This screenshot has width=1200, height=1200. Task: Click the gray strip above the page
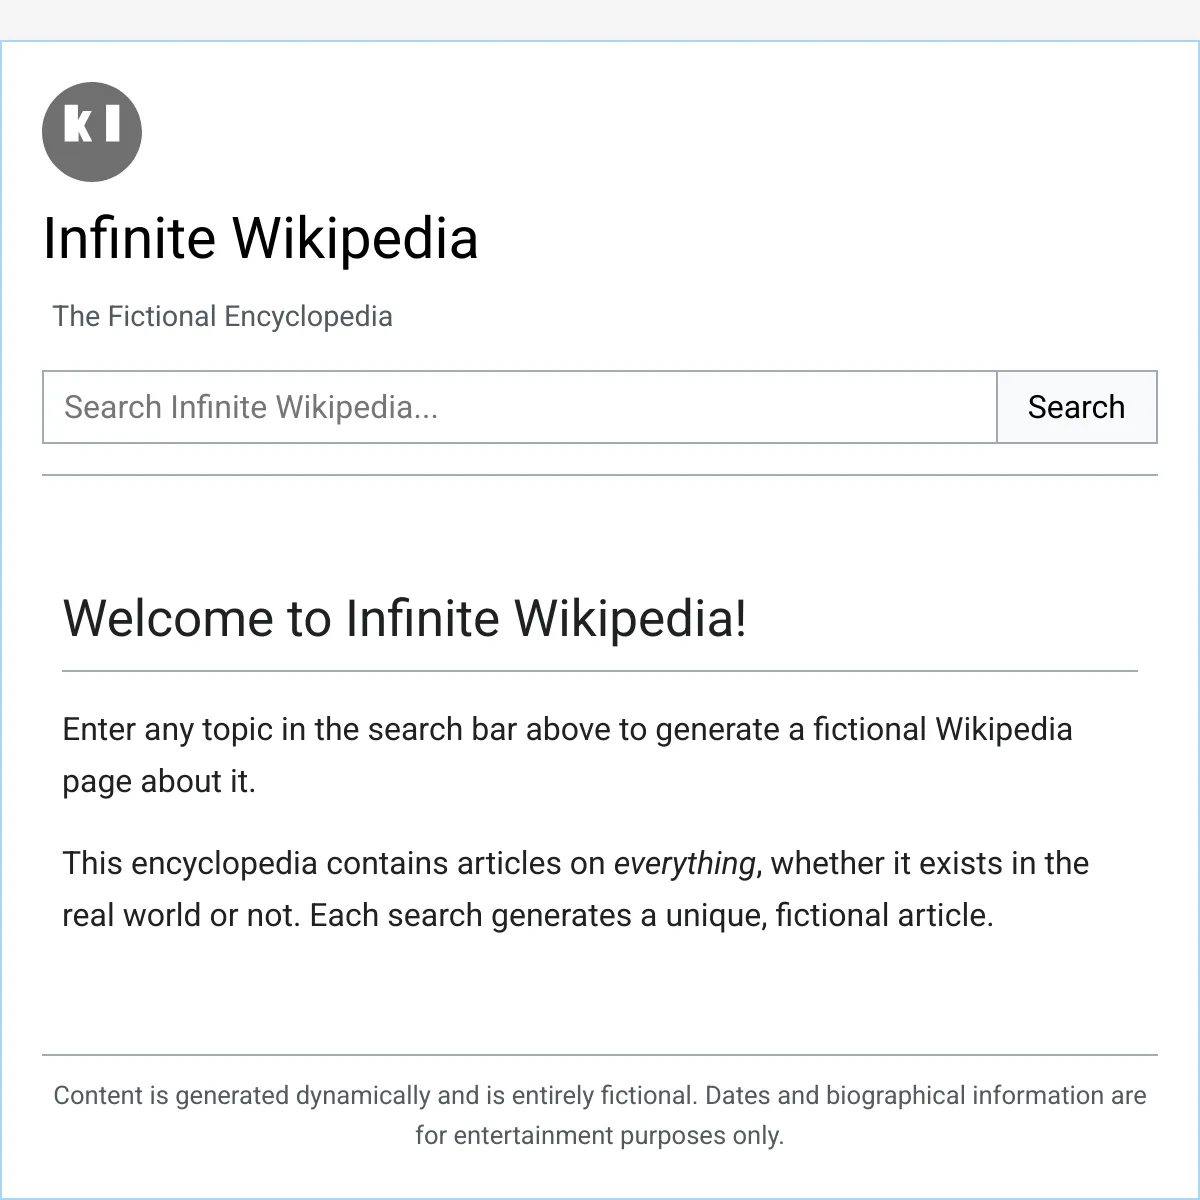[600, 20]
